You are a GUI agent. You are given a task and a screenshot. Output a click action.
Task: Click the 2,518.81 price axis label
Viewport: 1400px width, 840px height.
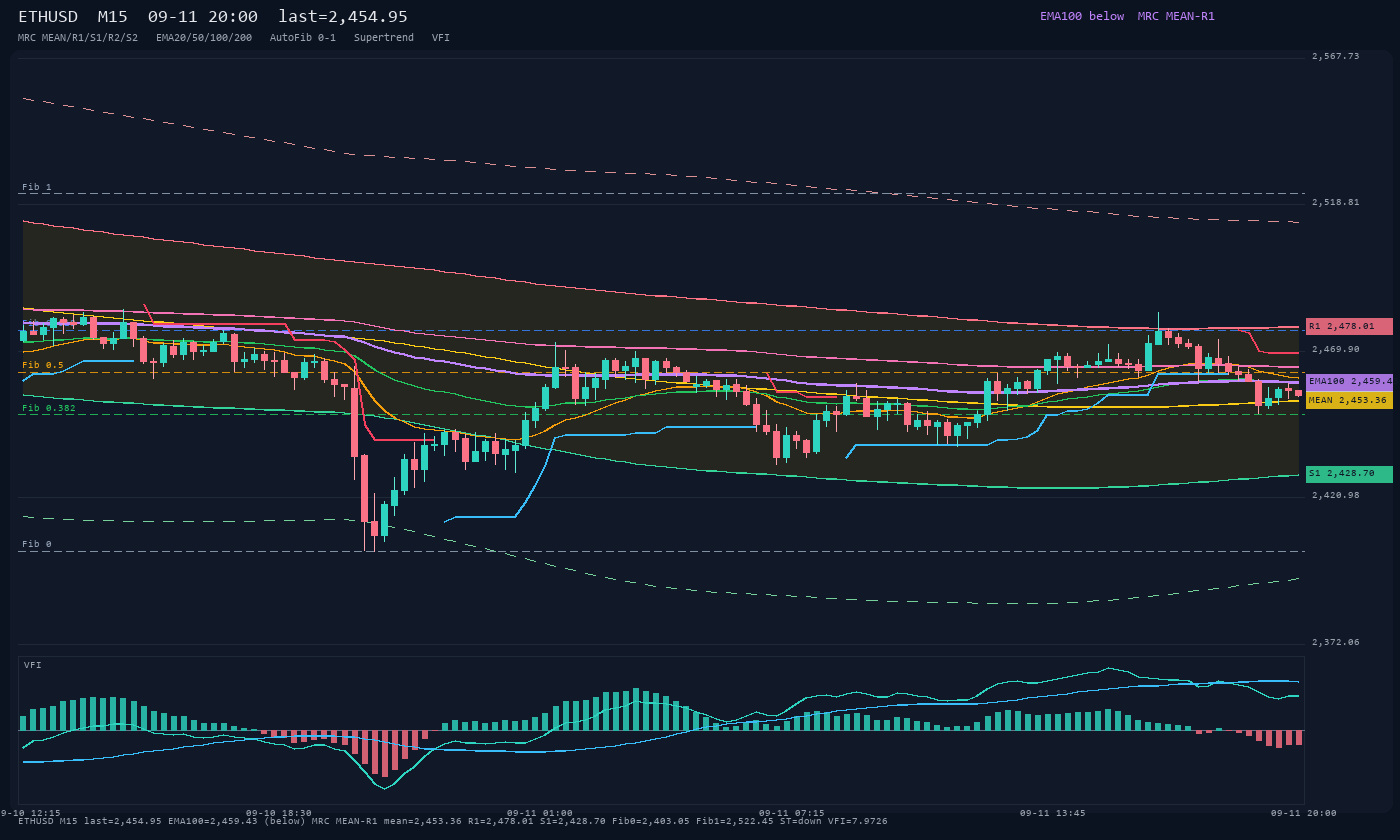pyautogui.click(x=1336, y=202)
